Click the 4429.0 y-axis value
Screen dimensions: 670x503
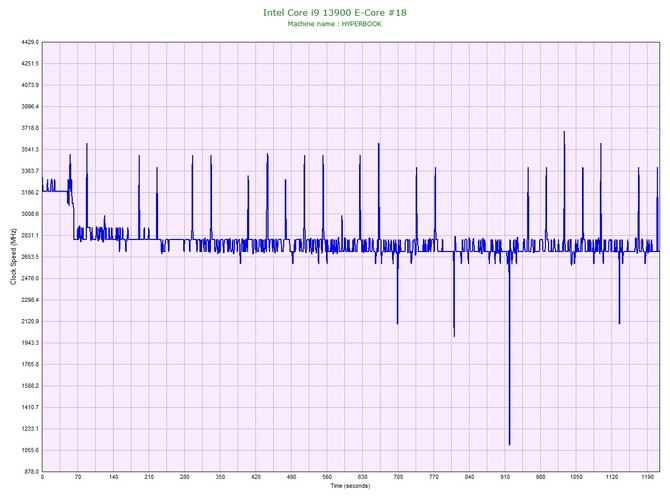30,42
